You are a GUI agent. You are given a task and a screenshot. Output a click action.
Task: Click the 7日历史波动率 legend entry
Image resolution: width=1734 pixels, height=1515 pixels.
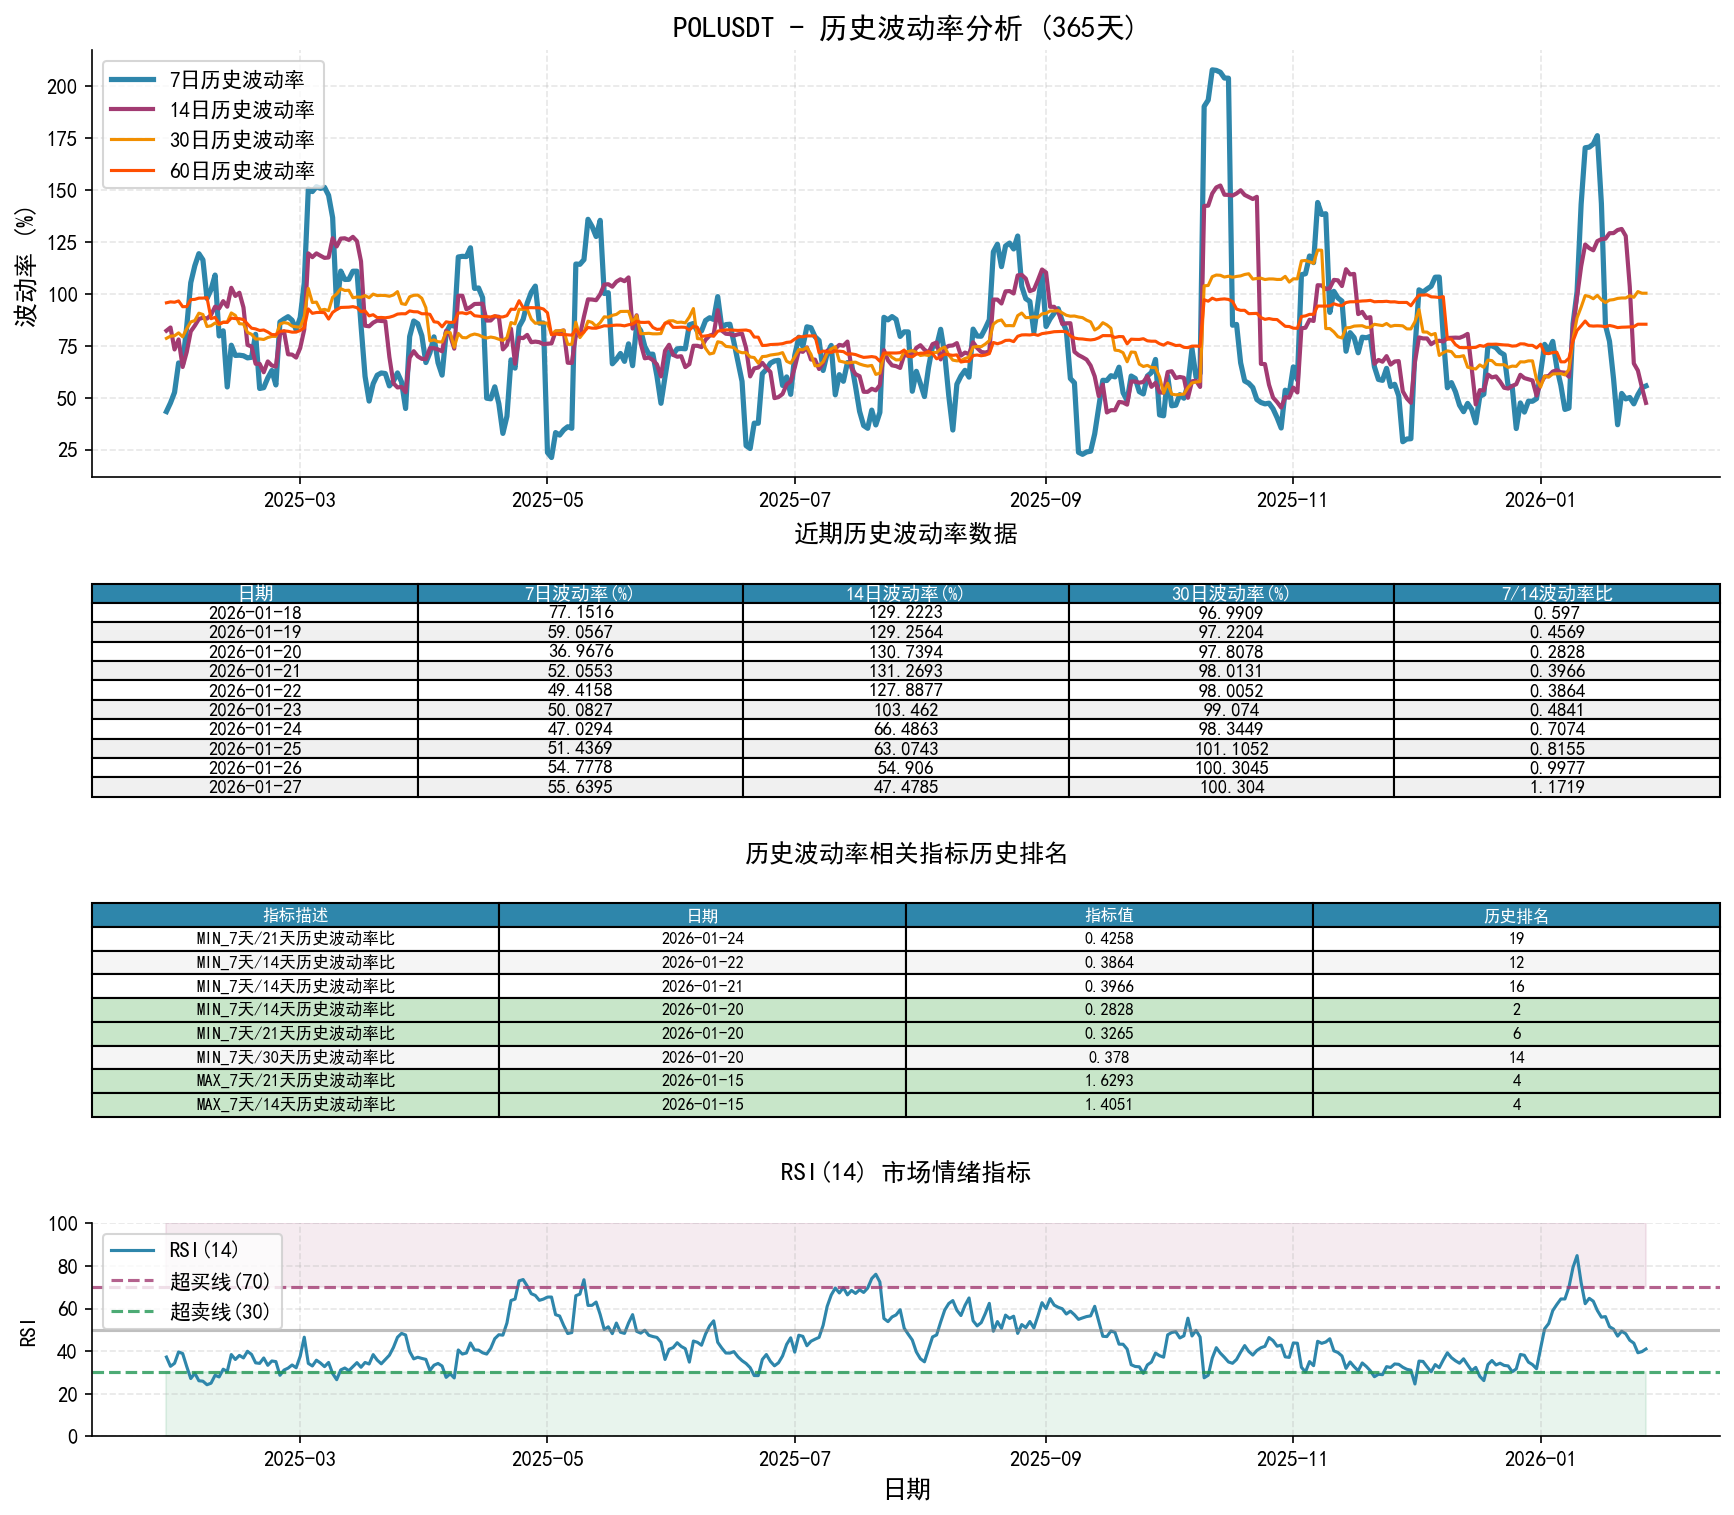(x=236, y=80)
